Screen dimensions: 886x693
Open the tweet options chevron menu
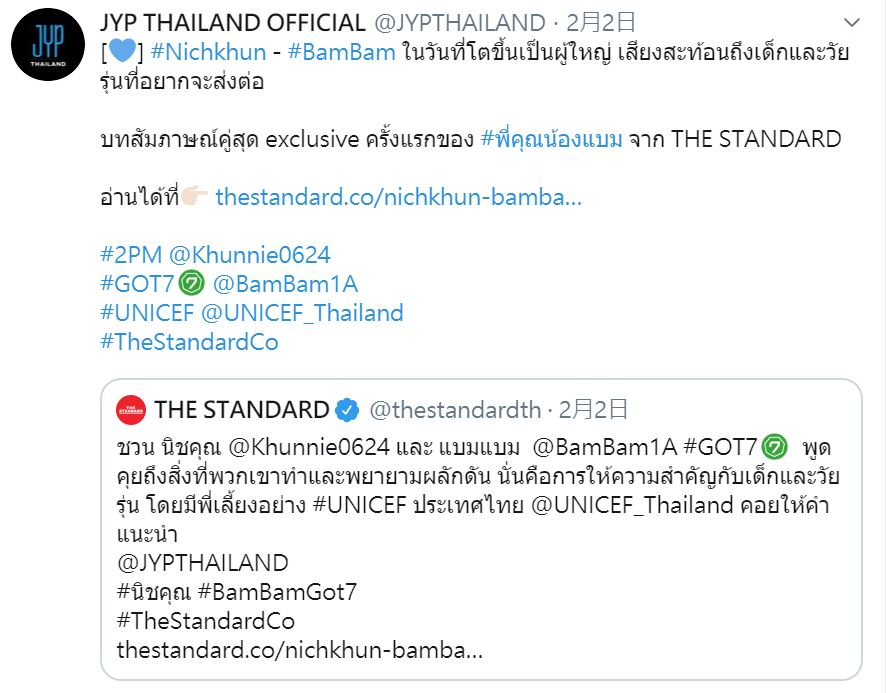pyautogui.click(x=851, y=23)
